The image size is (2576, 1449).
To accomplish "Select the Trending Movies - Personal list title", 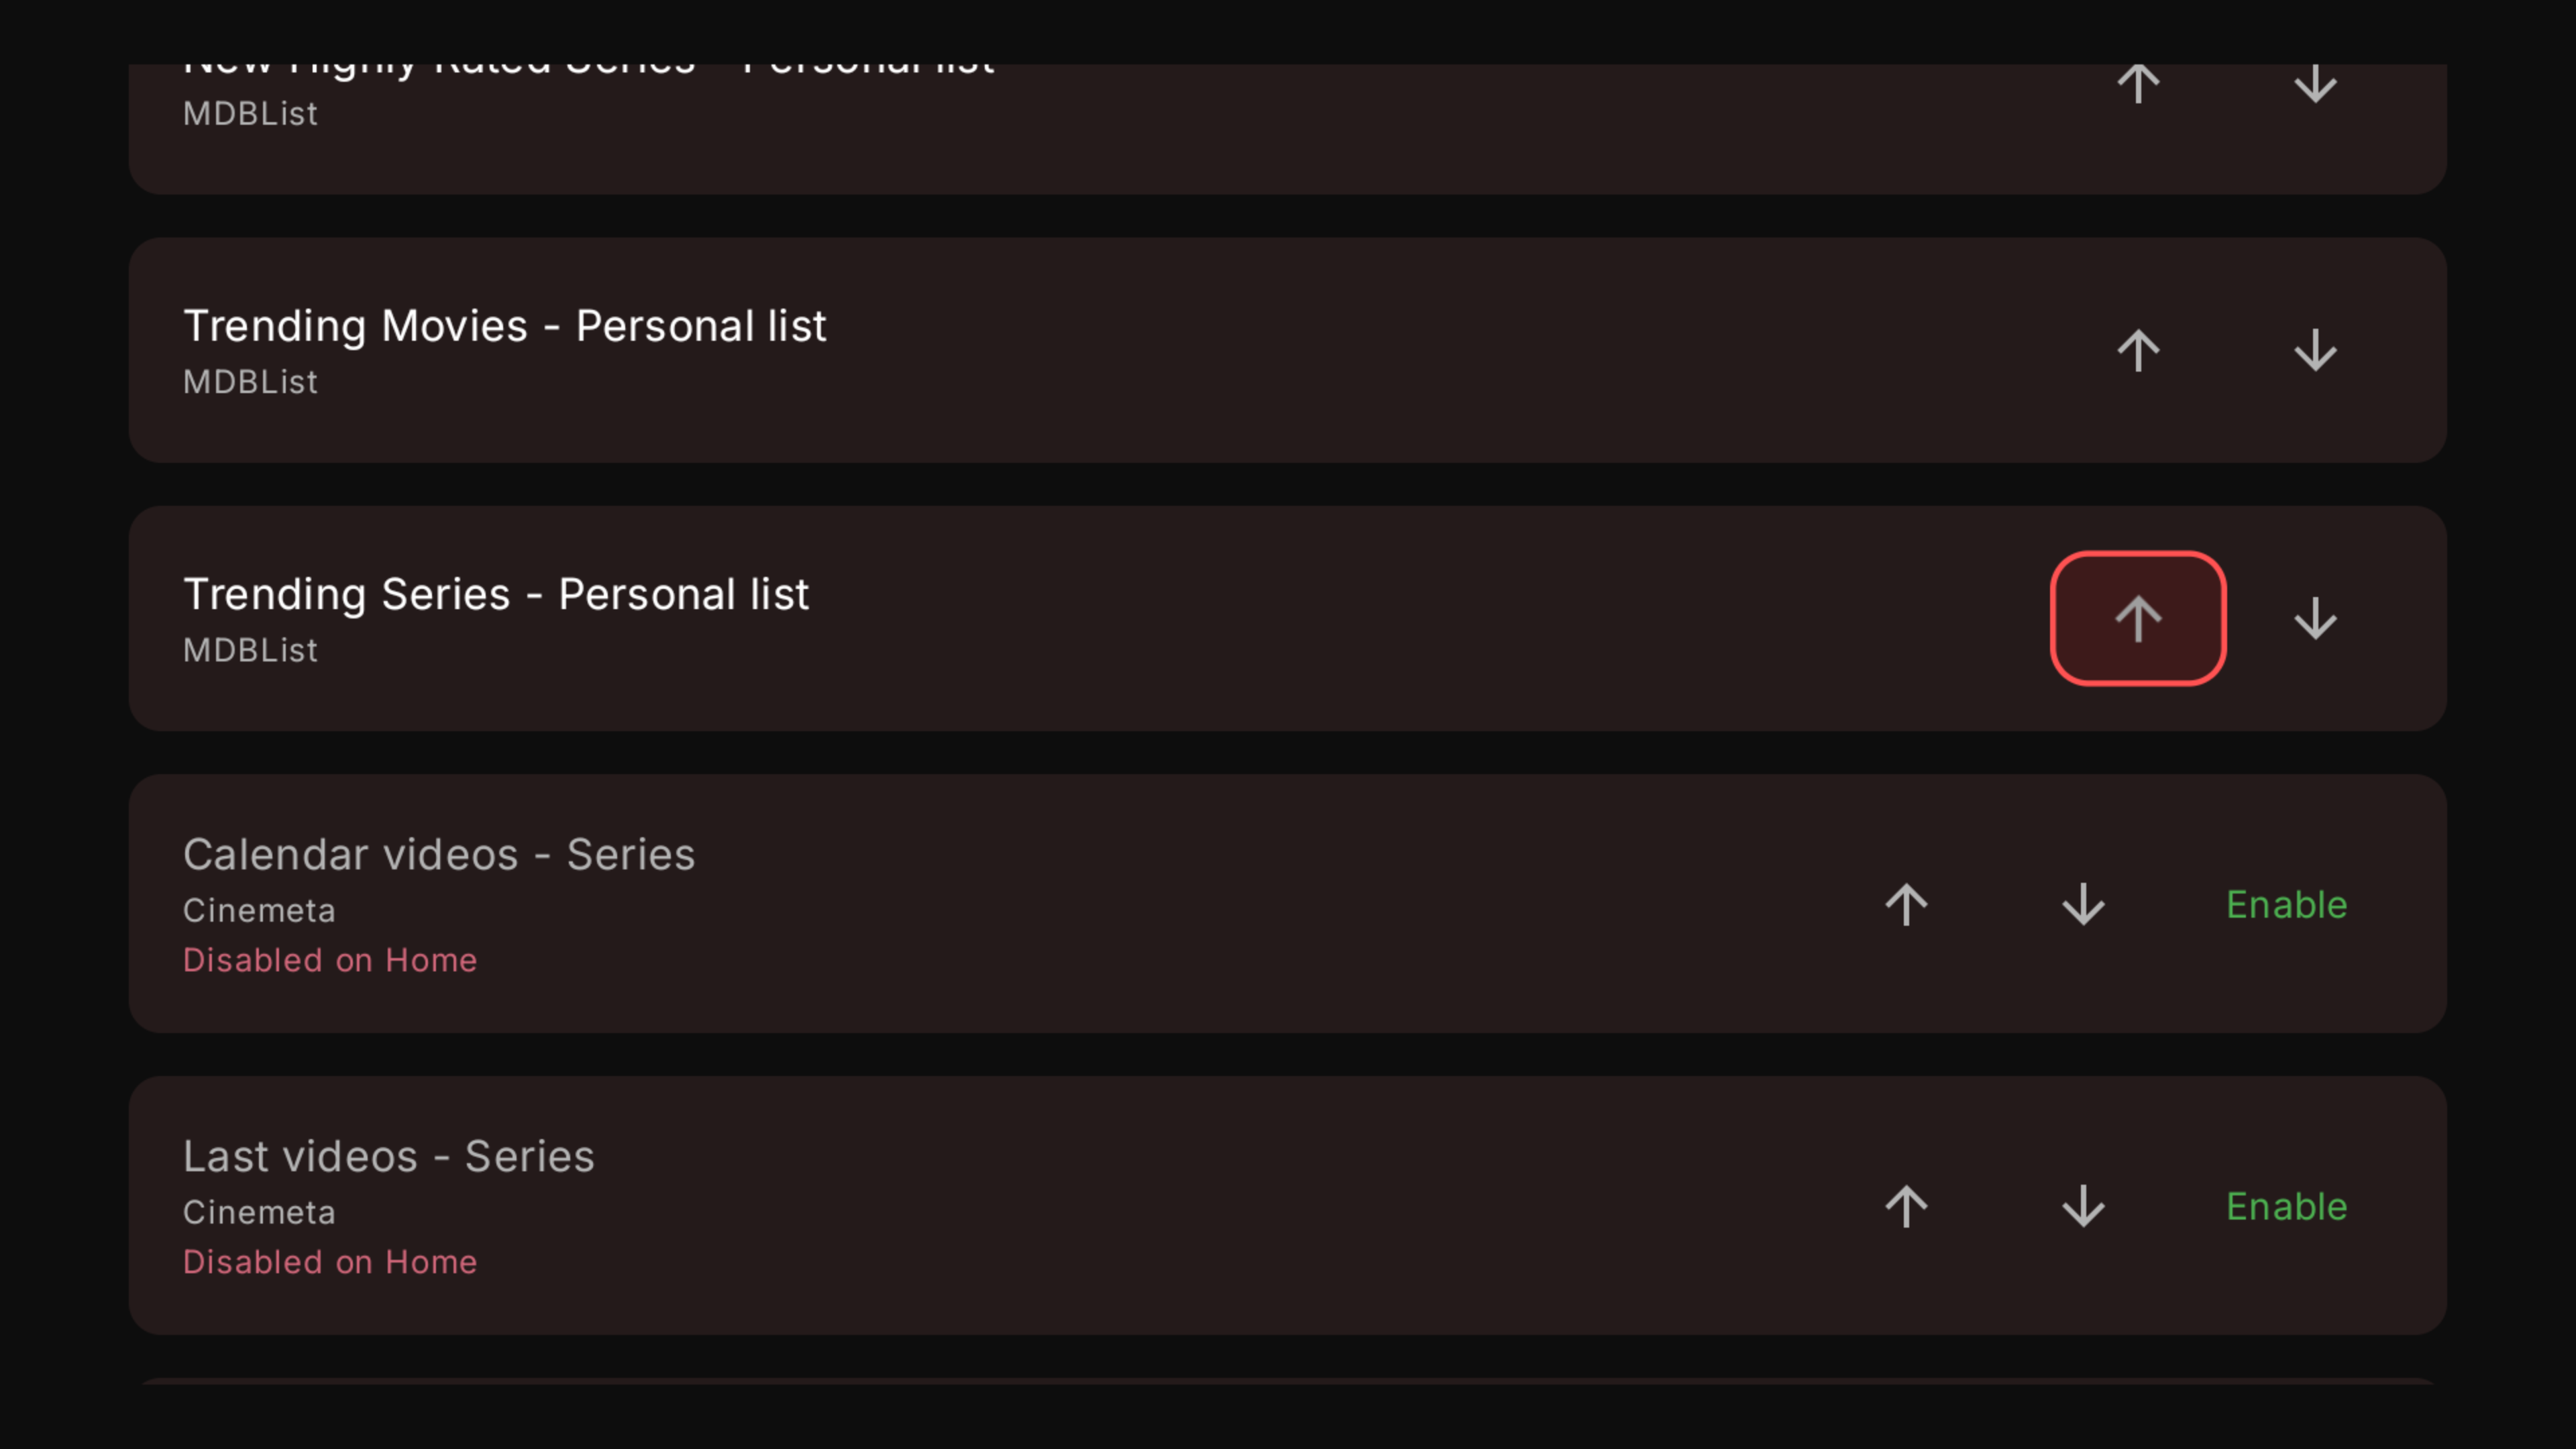I will point(504,326).
